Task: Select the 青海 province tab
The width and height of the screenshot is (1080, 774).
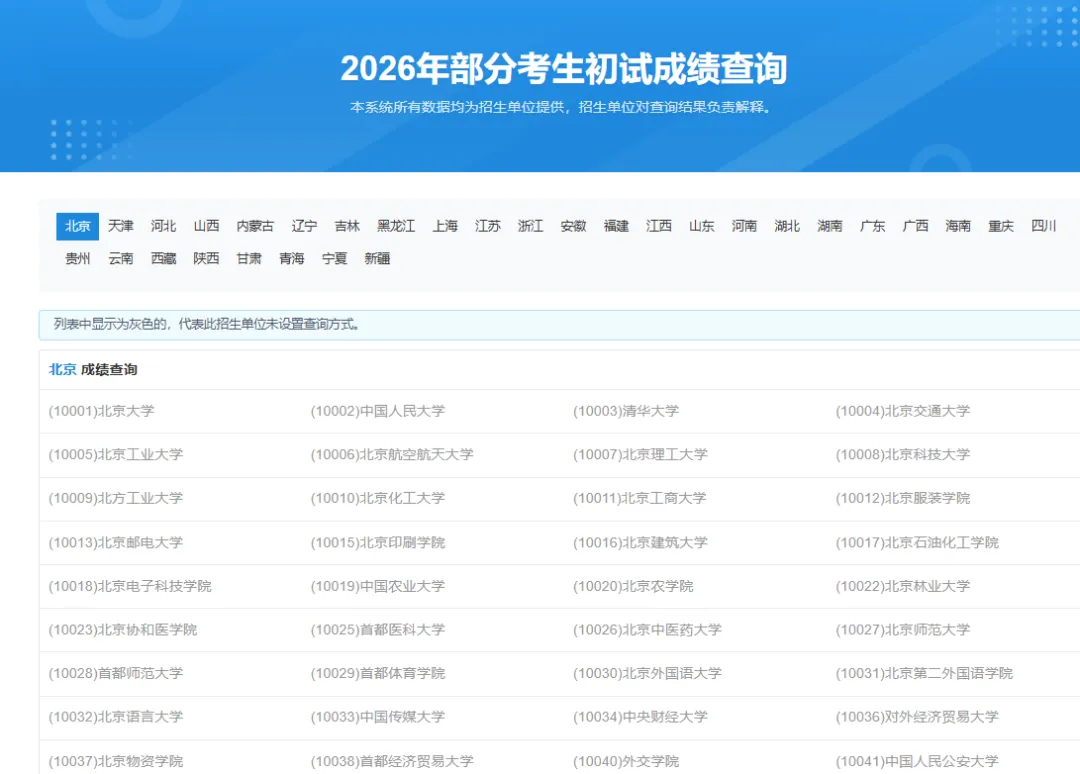Action: 291,258
